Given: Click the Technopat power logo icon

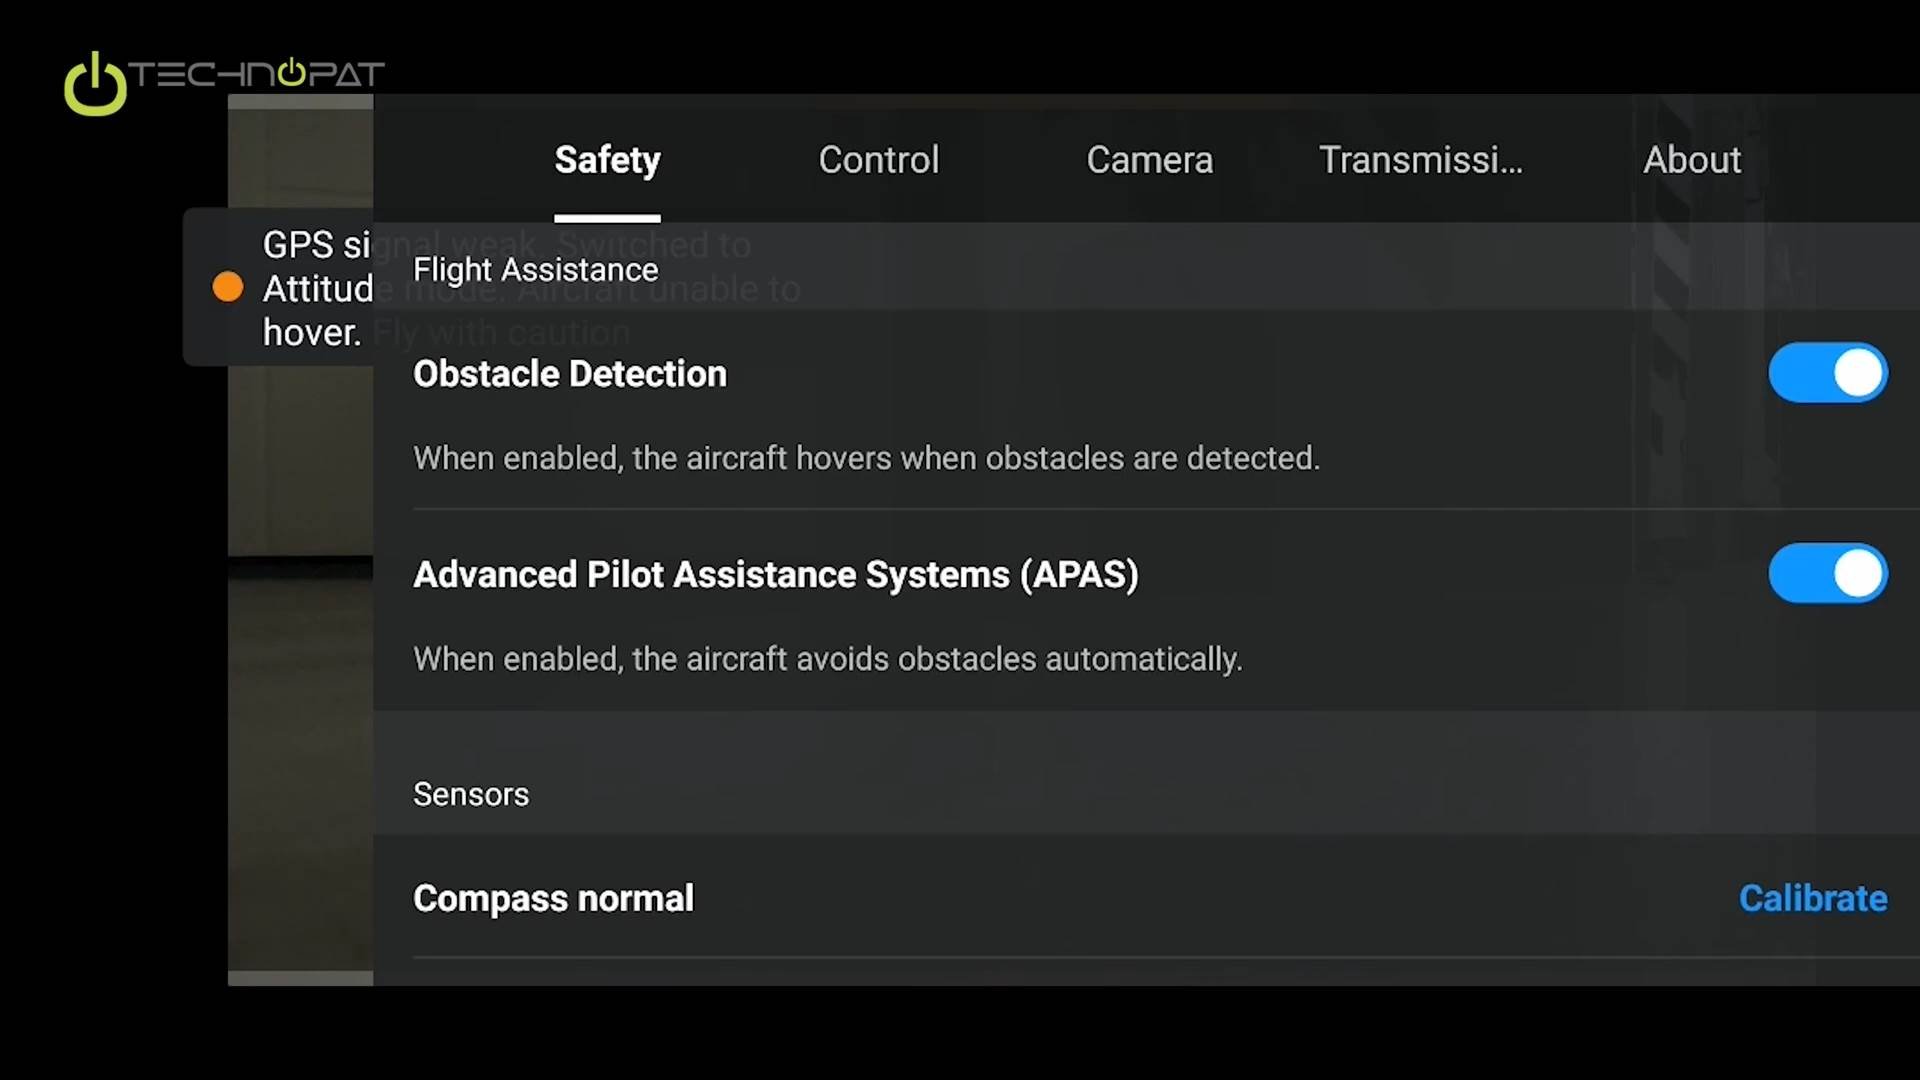Looking at the screenshot, I should [x=95, y=84].
